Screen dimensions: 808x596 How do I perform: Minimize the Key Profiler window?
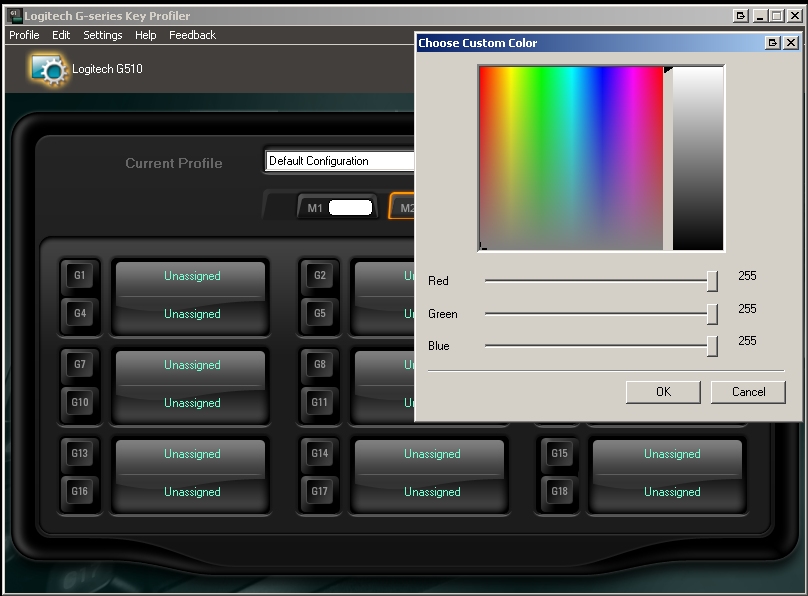pyautogui.click(x=760, y=16)
